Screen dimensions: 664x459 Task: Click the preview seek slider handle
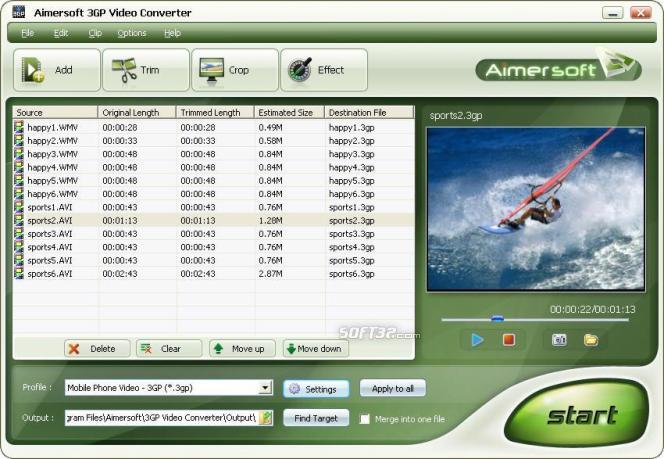coord(497,319)
